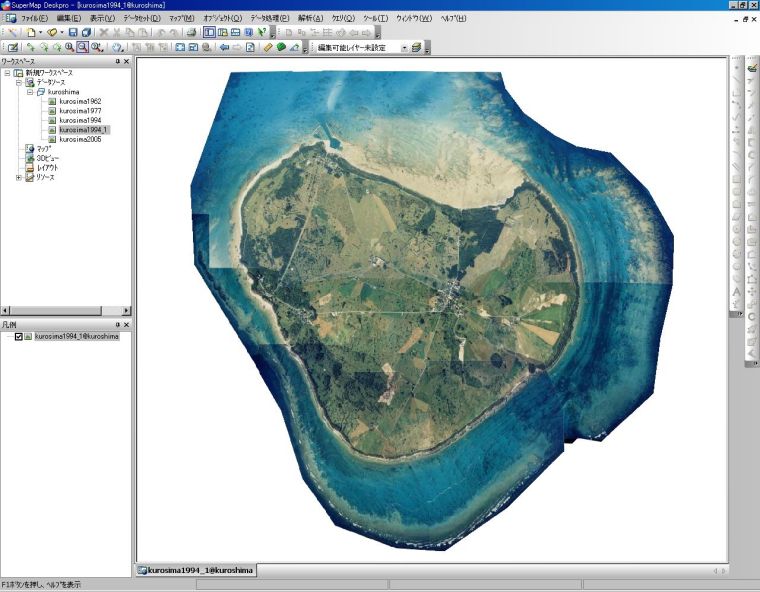Collapse the データソース tree node

19,82
